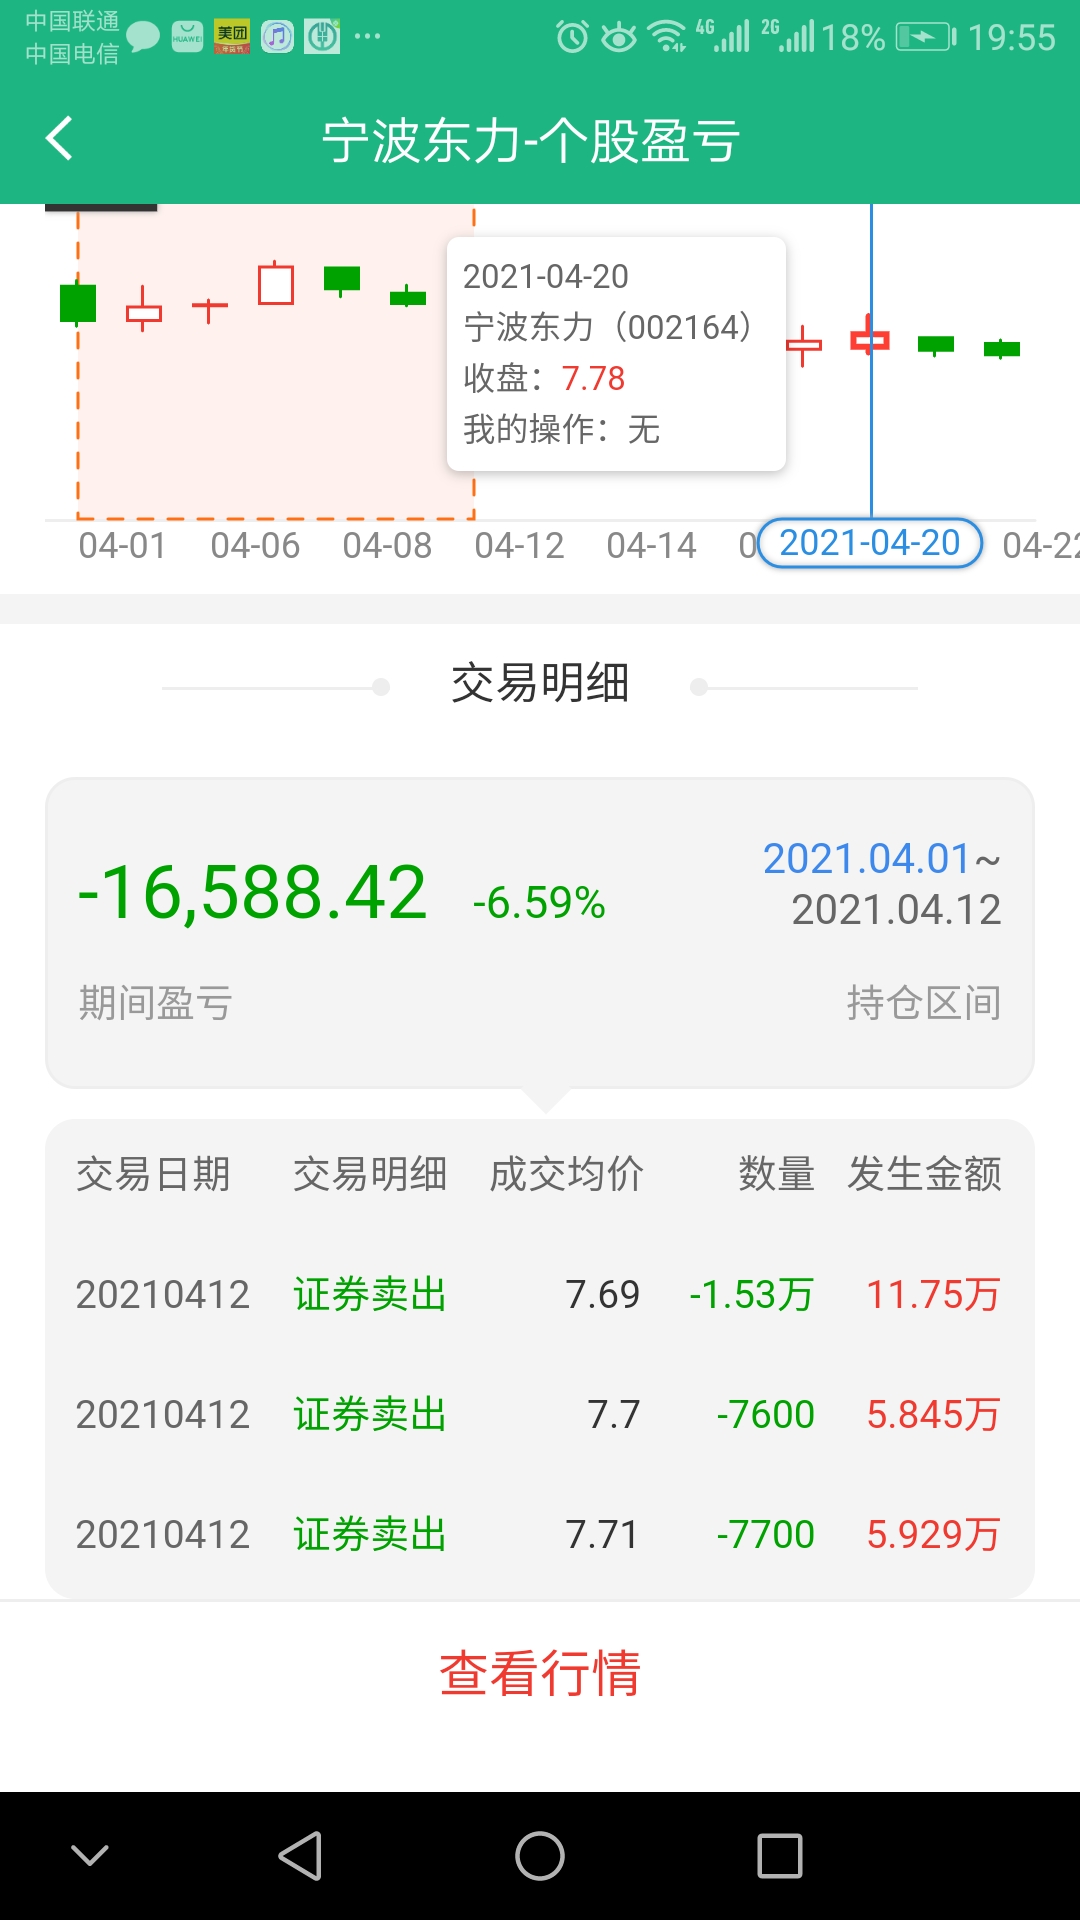Tap 宁波东力（002164）in the tooltip
Image resolution: width=1080 pixels, height=1920 pixels.
tap(608, 327)
